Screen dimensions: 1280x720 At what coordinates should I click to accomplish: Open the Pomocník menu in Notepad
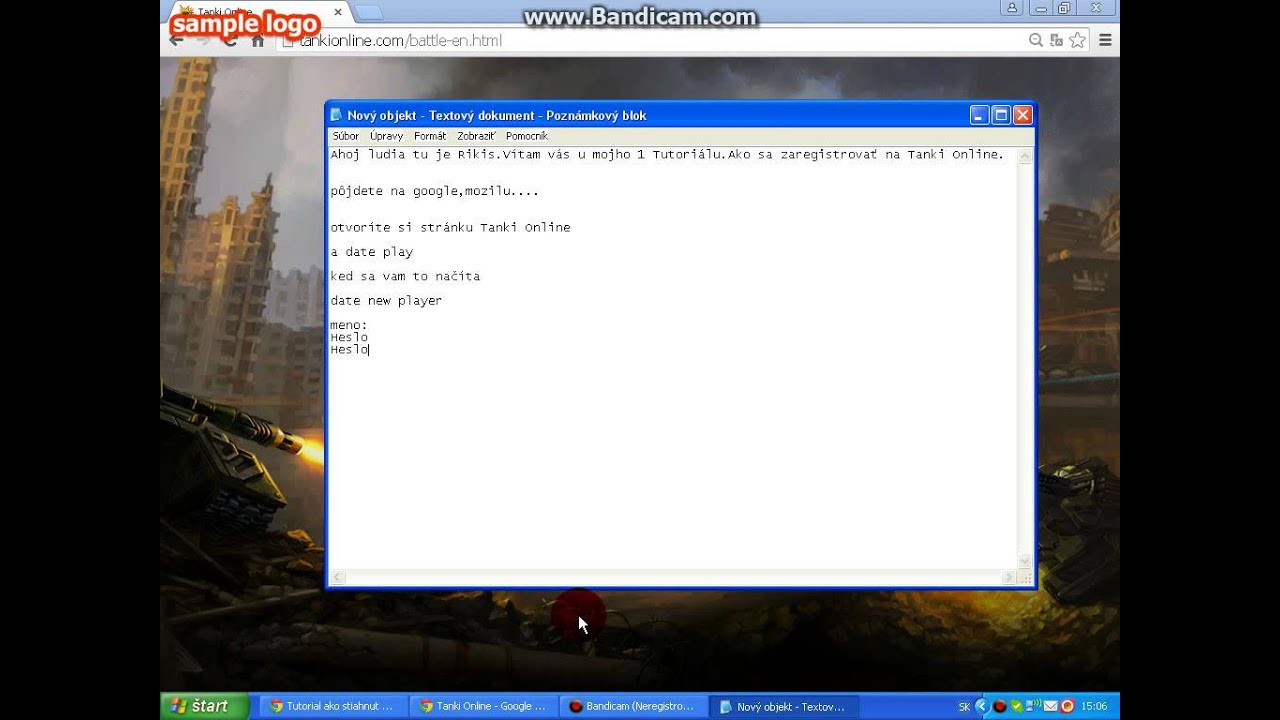(x=527, y=136)
